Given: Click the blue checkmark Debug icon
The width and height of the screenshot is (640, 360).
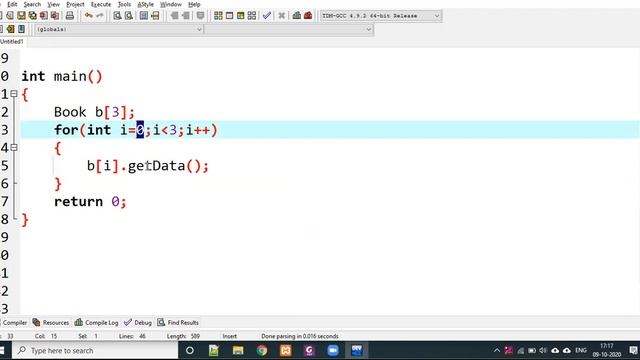Looking at the screenshot, I should (x=267, y=16).
